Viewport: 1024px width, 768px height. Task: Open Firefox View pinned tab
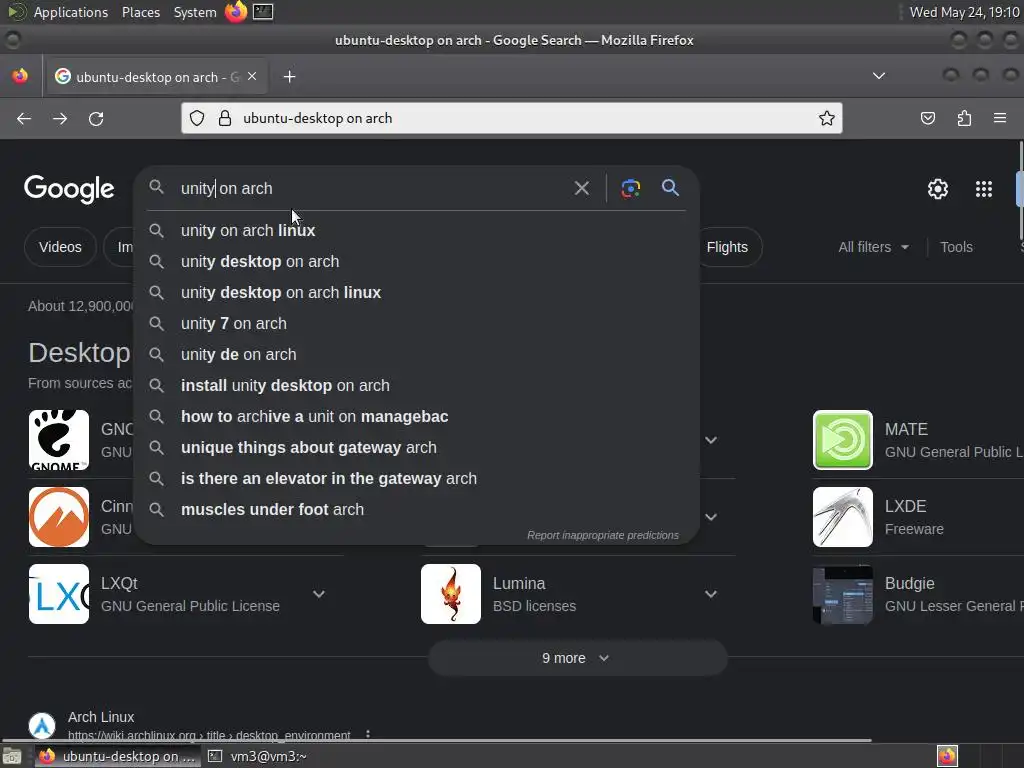pos(20,76)
